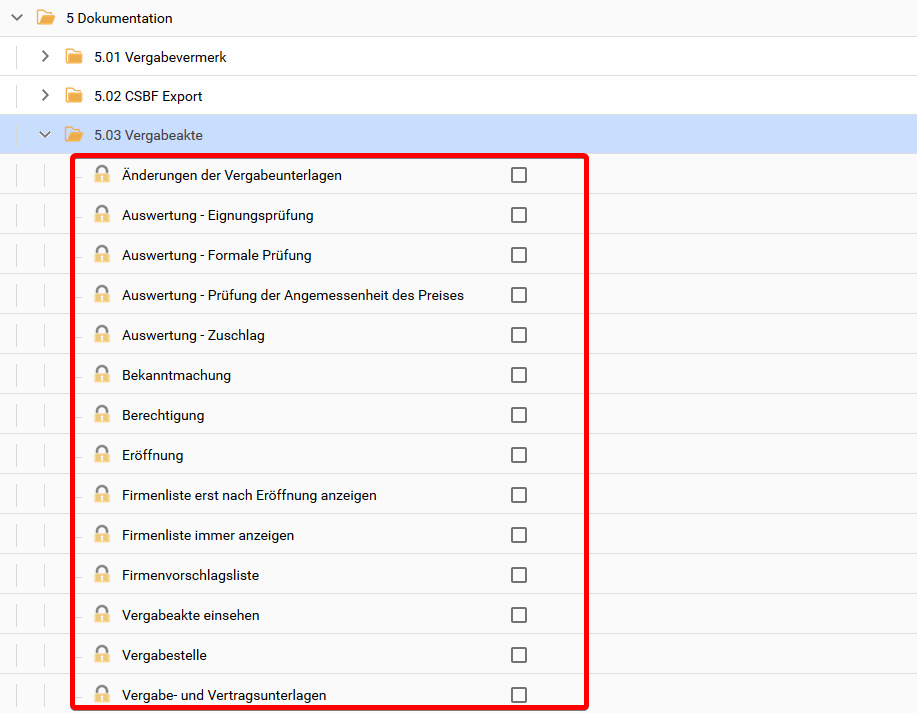
Task: Select Auswertung - Prüfung der Angemessenheit des Preises text
Action: [293, 295]
